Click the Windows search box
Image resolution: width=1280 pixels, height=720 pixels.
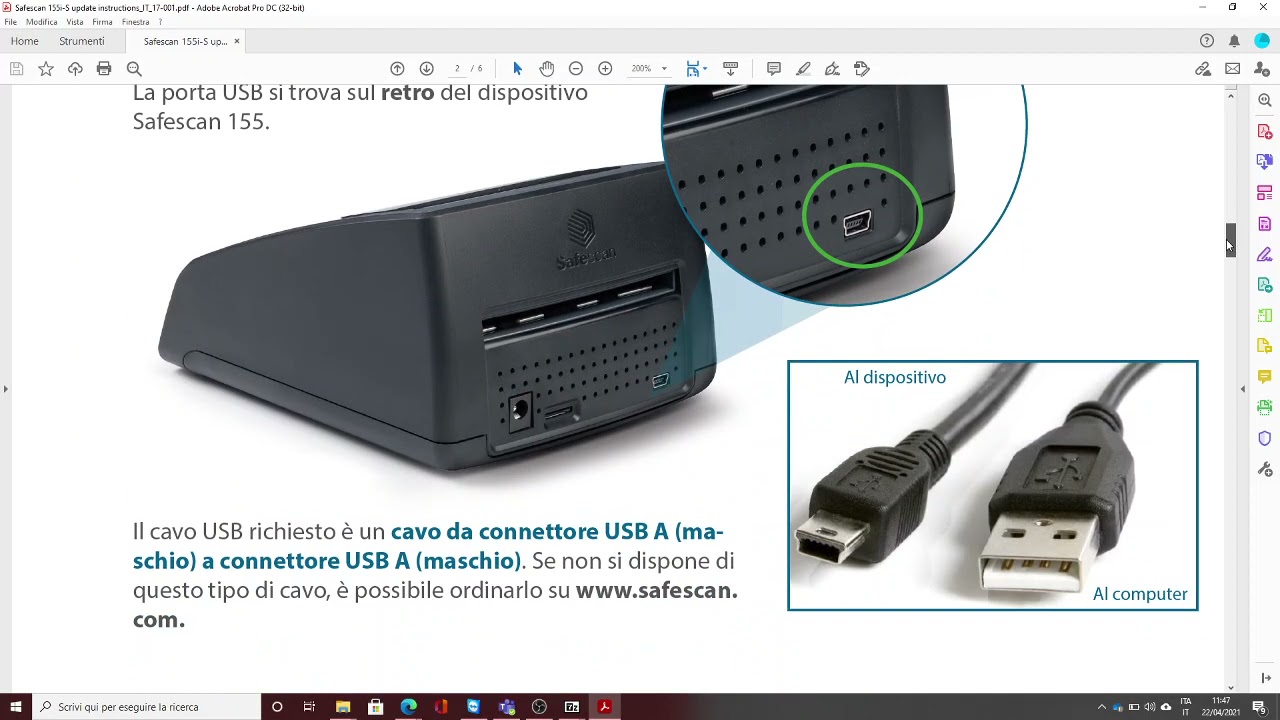146,707
